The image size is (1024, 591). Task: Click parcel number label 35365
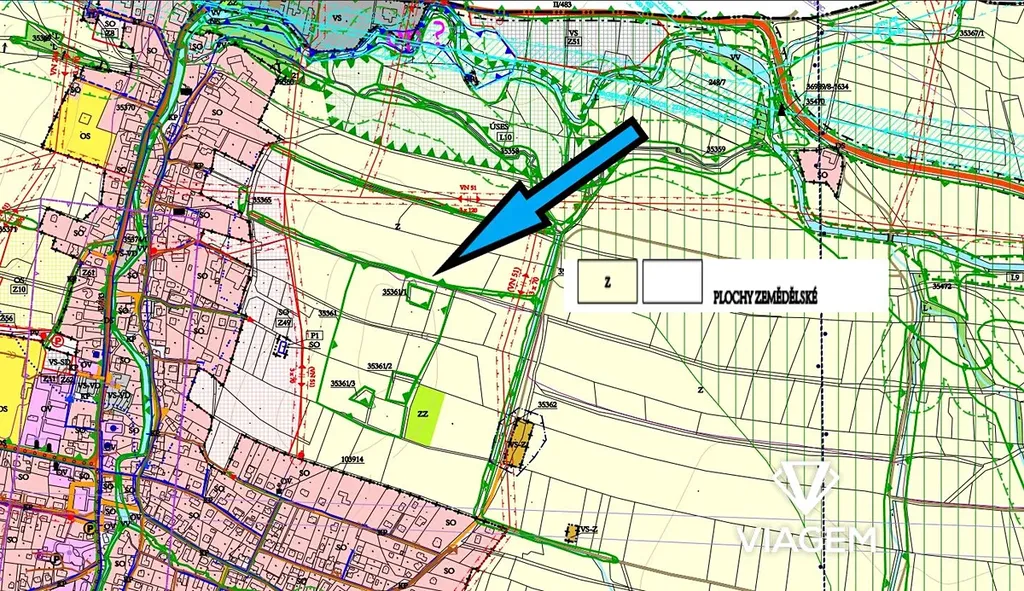[x=262, y=200]
